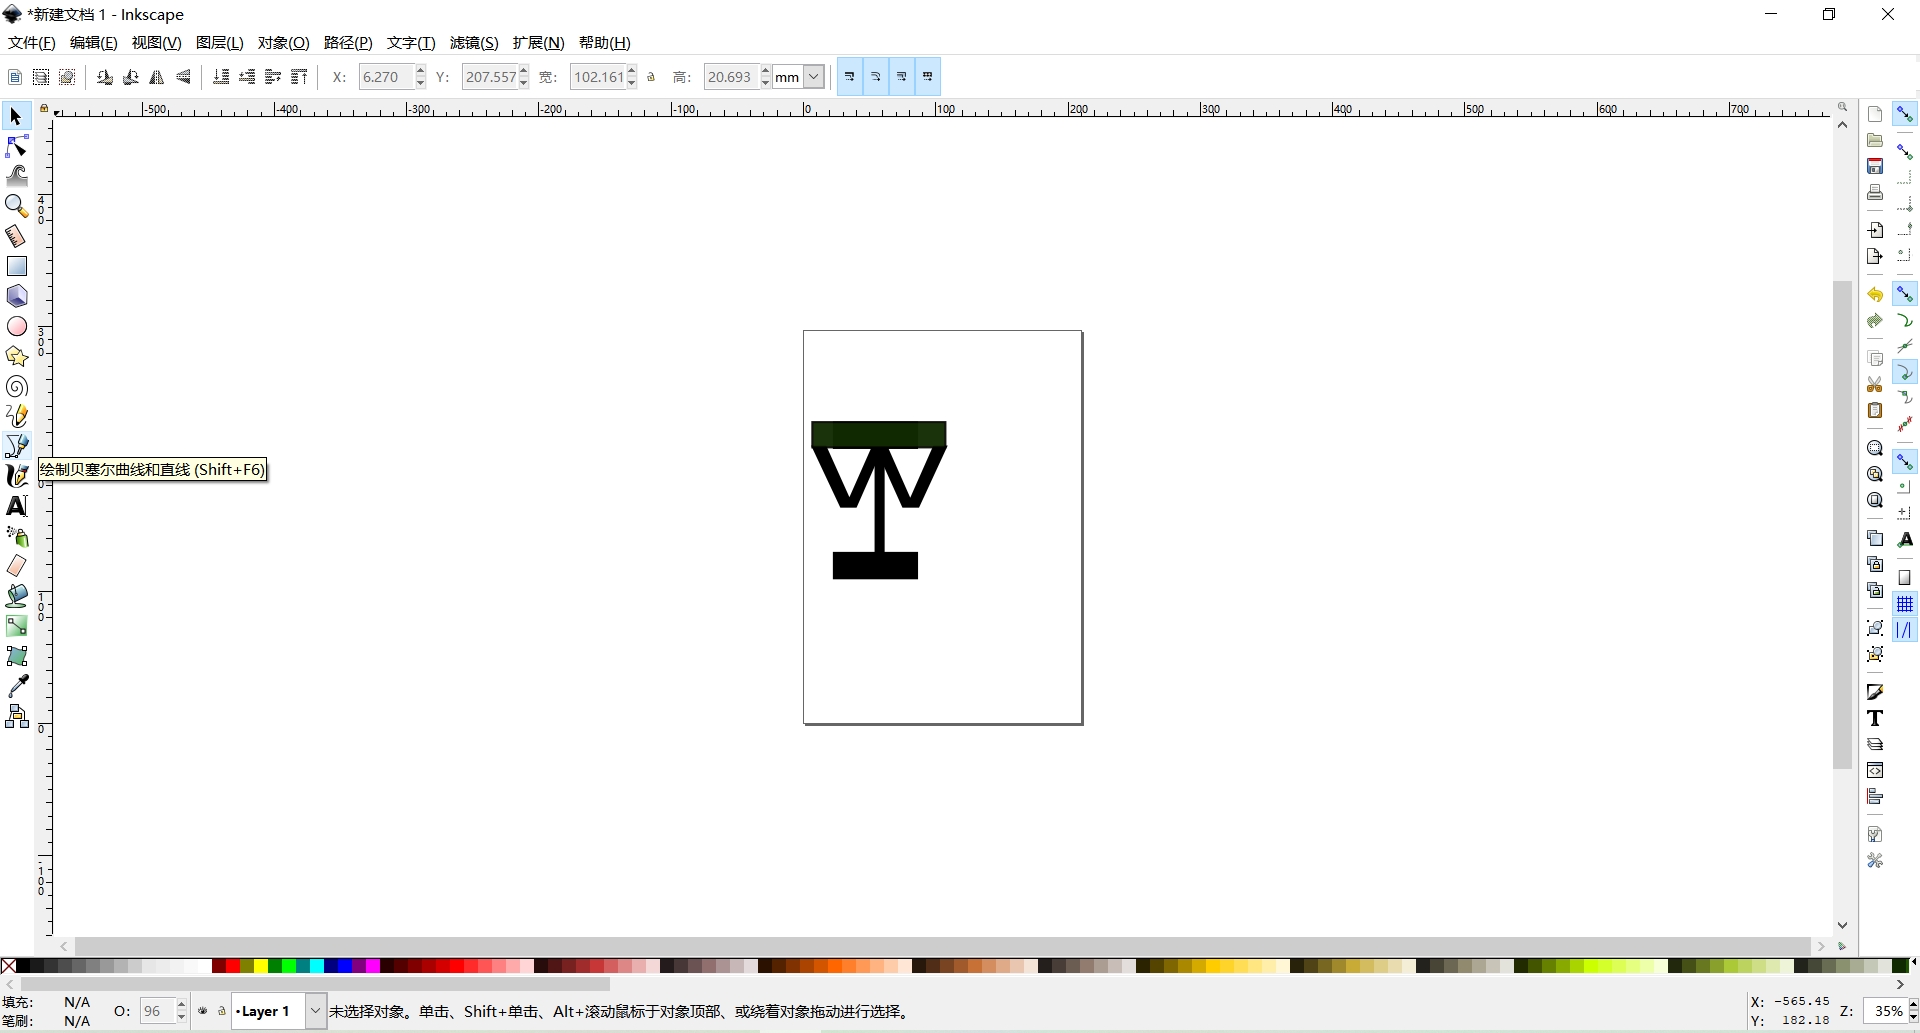
Task: Select the Ellipse/Circle tool
Action: pos(17,326)
